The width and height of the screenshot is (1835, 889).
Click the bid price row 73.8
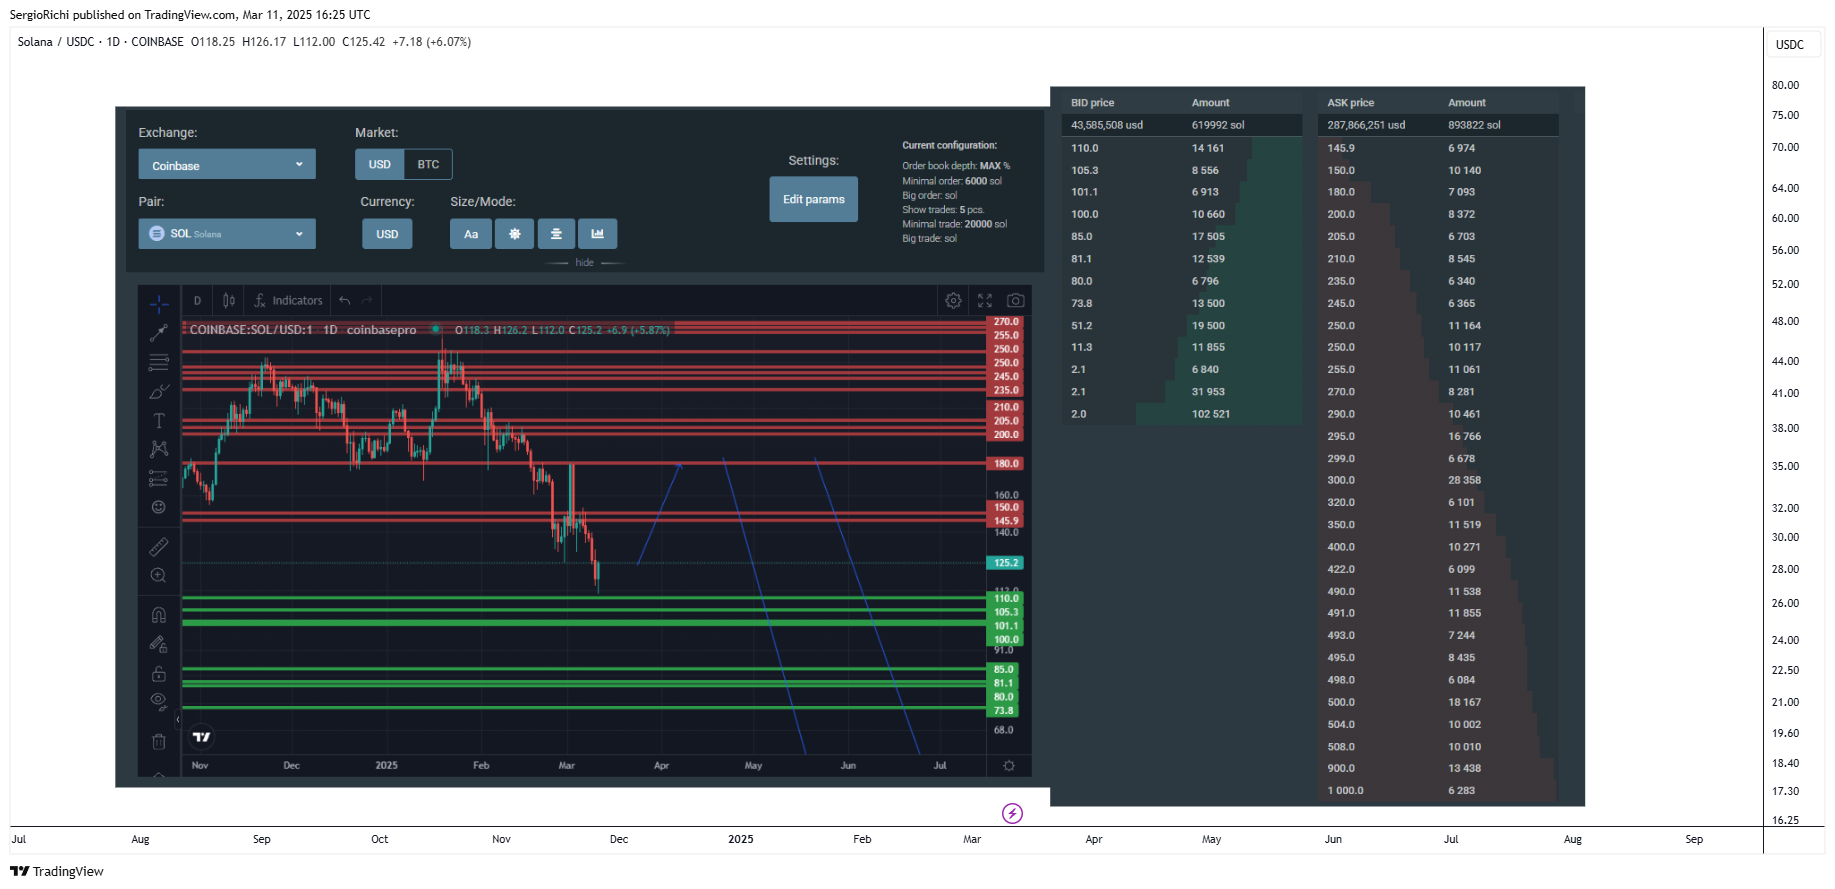[x=1081, y=303]
